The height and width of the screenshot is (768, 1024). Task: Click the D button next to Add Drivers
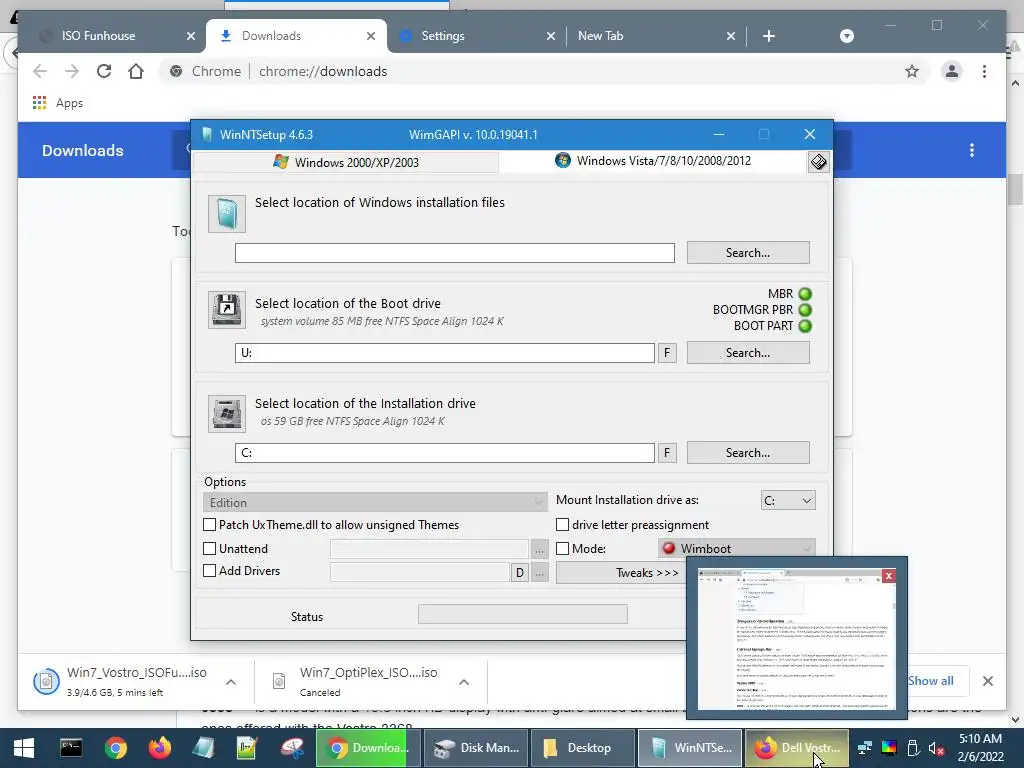[519, 573]
